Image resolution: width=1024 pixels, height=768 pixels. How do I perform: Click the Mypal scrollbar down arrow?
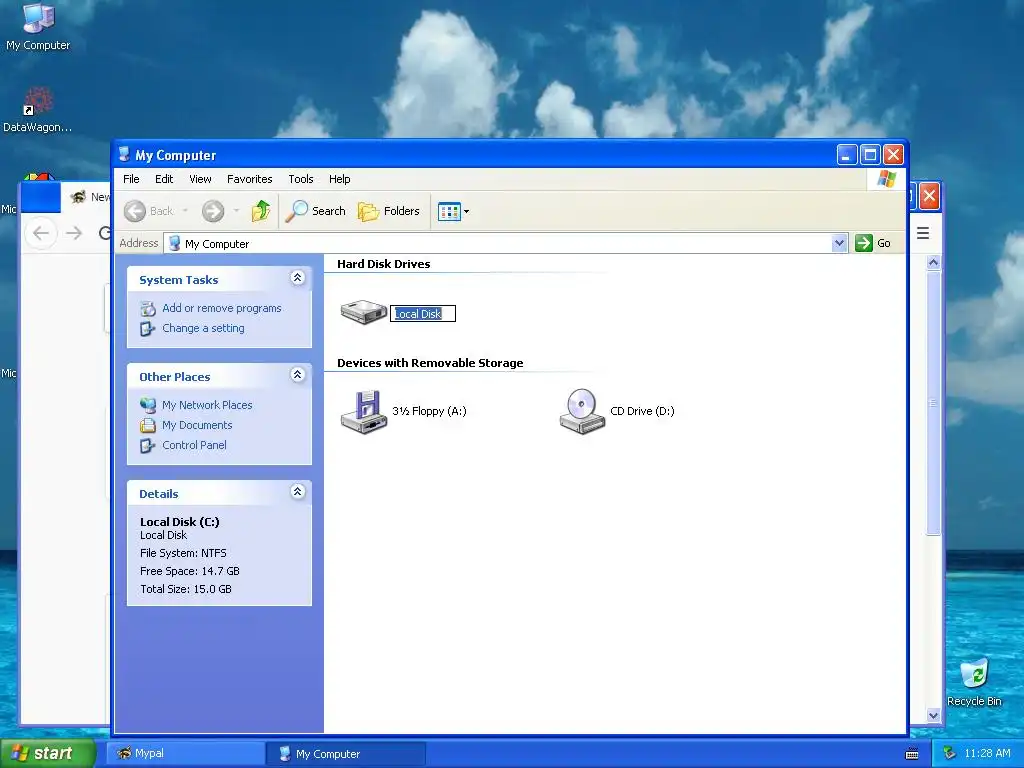[x=934, y=715]
